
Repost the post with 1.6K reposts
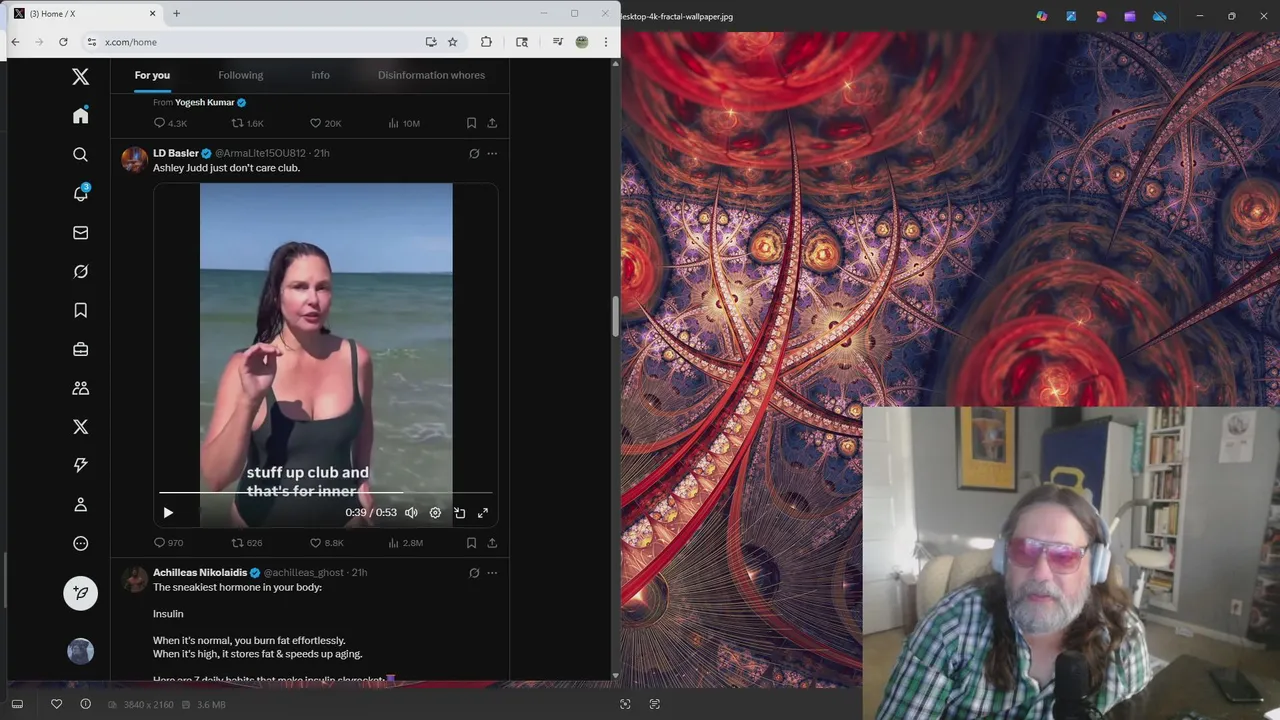tap(248, 123)
